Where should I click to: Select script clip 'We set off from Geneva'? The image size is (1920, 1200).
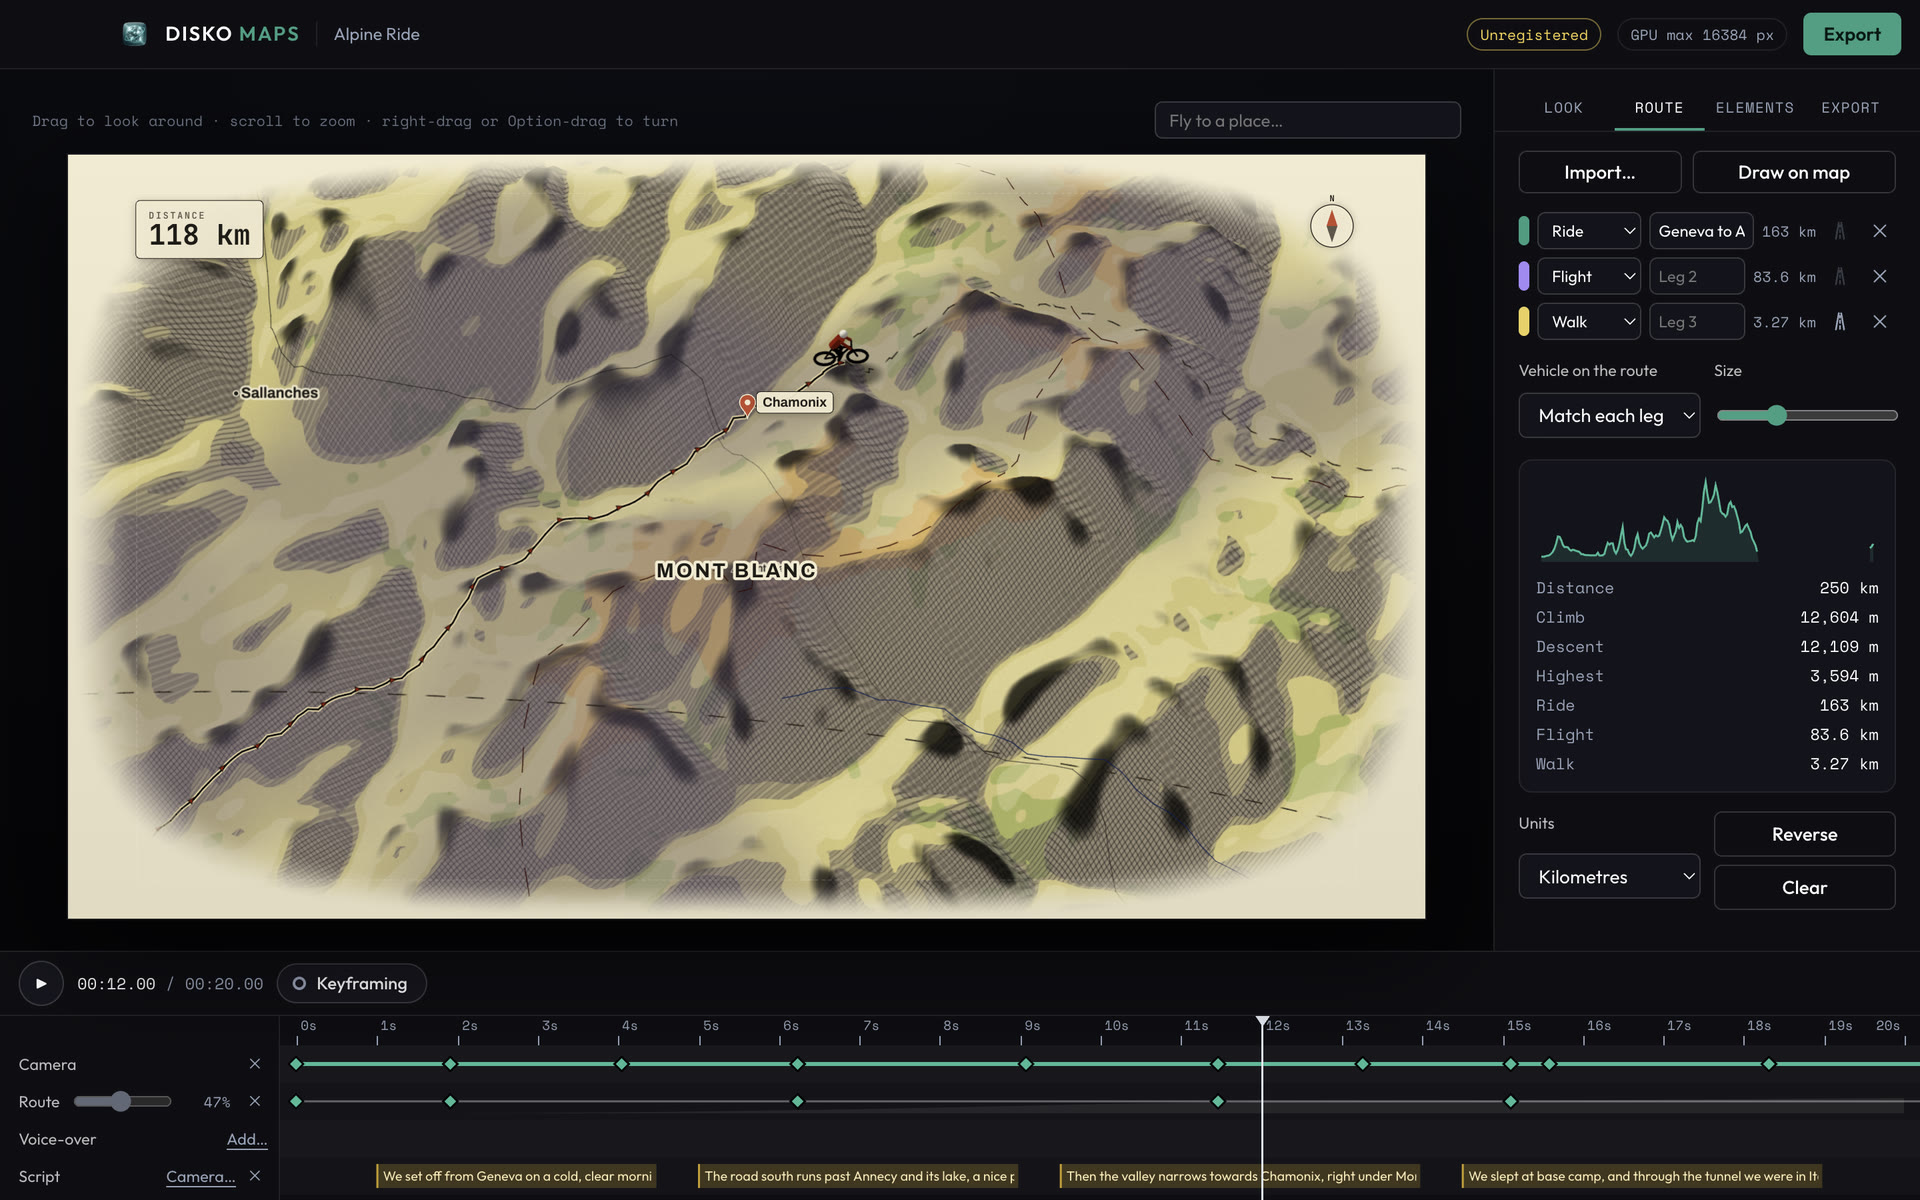(516, 1176)
